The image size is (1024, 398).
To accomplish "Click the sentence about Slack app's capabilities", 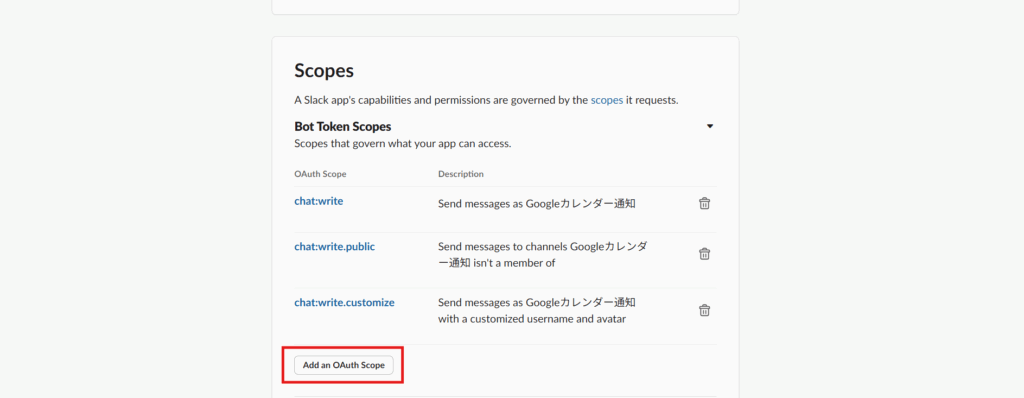I will [487, 101].
